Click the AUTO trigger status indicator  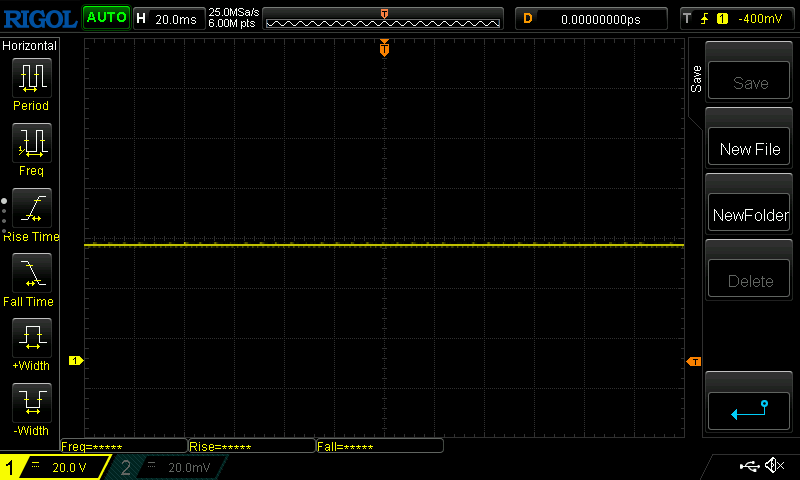(x=106, y=18)
